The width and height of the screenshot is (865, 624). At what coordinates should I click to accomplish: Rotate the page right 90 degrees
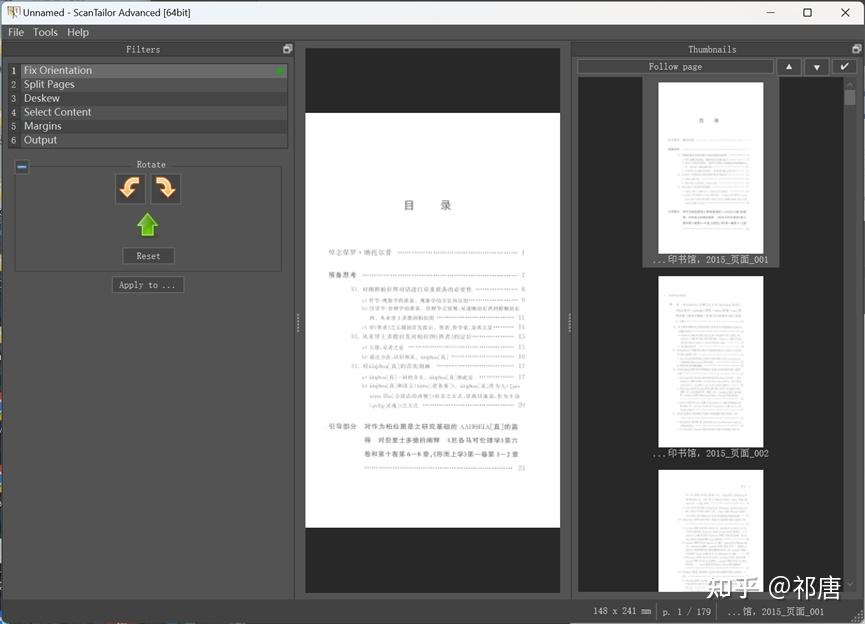pos(165,188)
